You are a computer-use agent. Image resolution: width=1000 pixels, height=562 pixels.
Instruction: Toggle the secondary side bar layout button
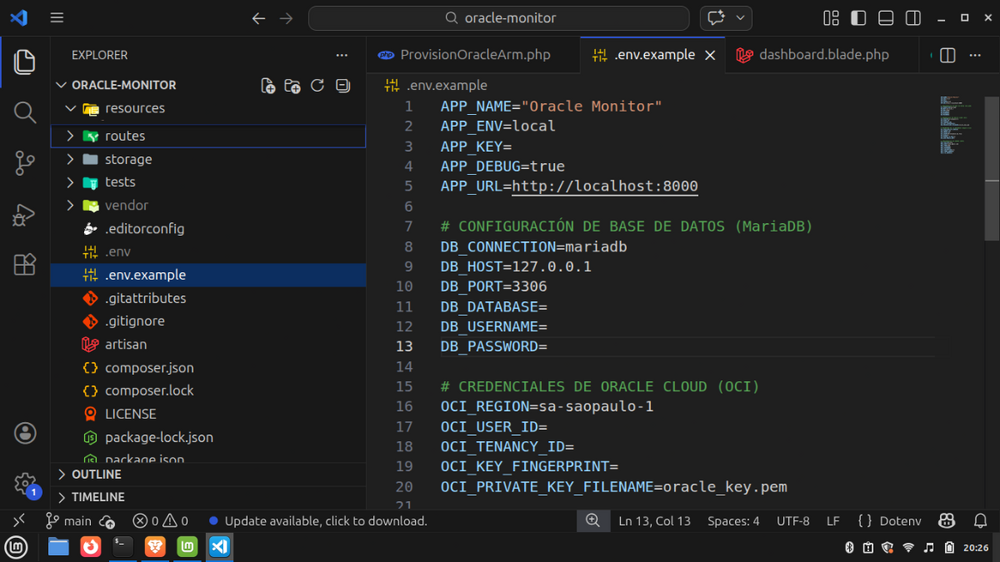913,18
